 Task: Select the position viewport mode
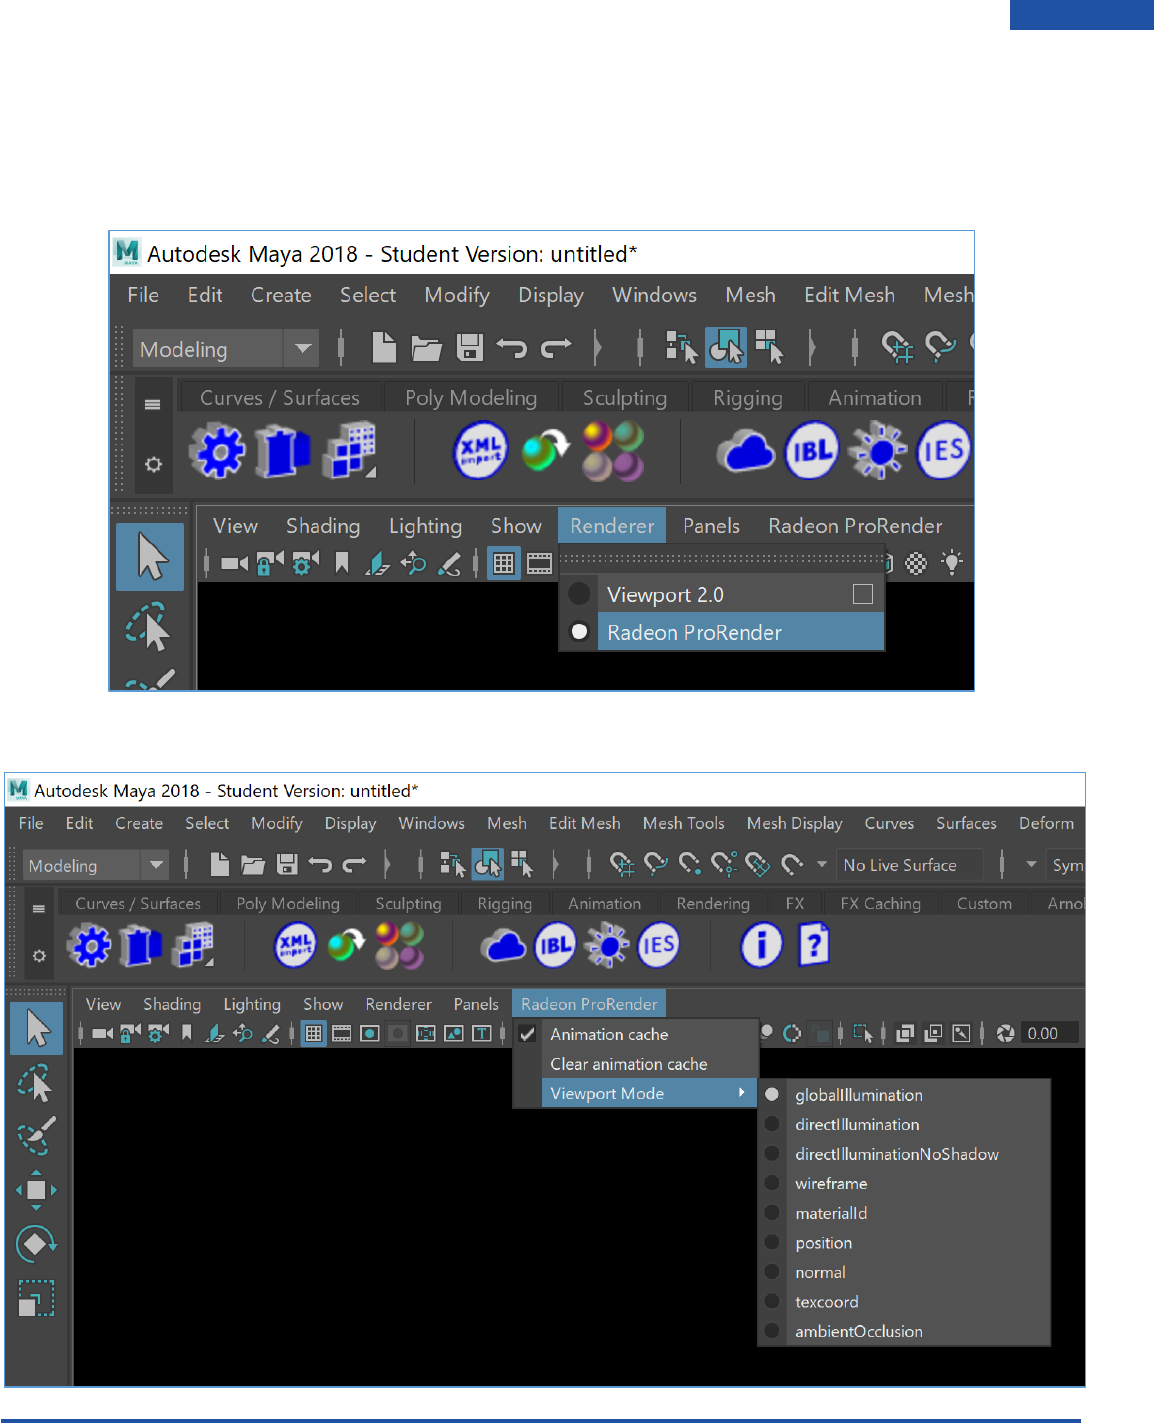coord(904,1242)
